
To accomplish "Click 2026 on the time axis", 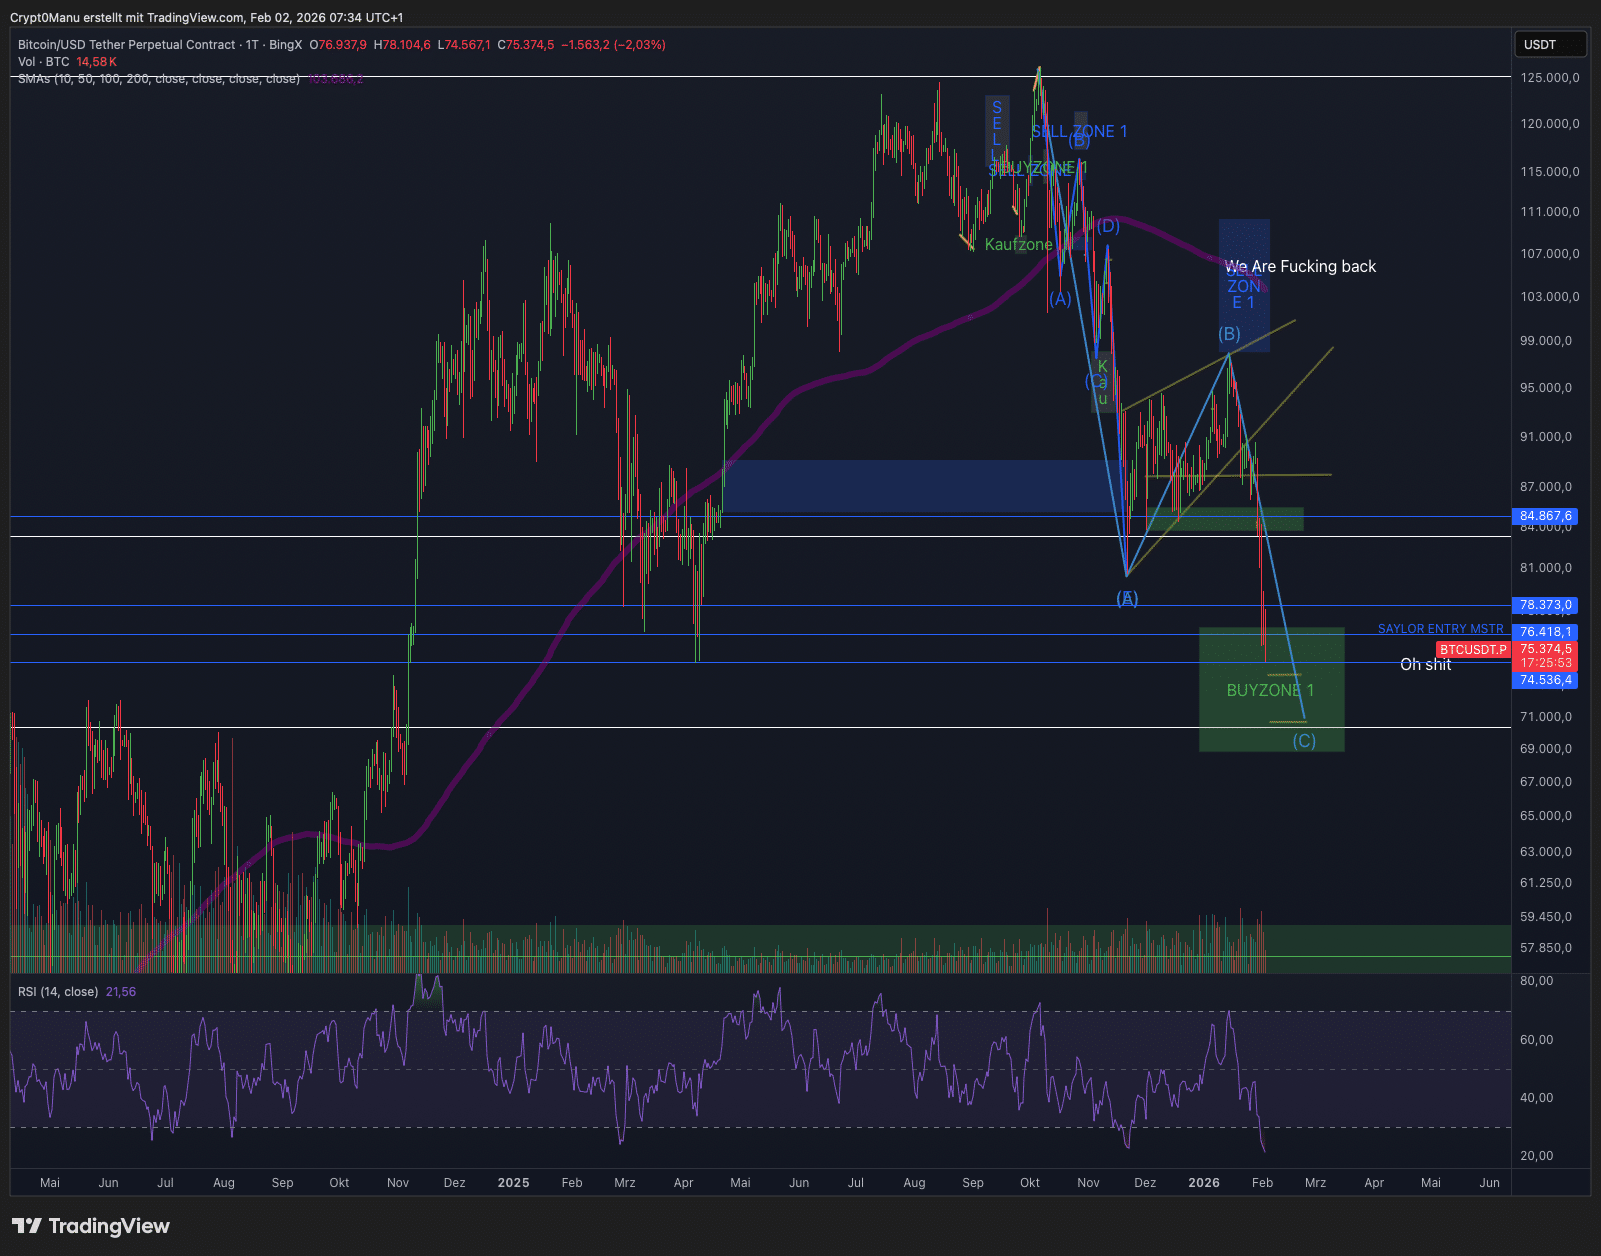I will point(1204,1183).
